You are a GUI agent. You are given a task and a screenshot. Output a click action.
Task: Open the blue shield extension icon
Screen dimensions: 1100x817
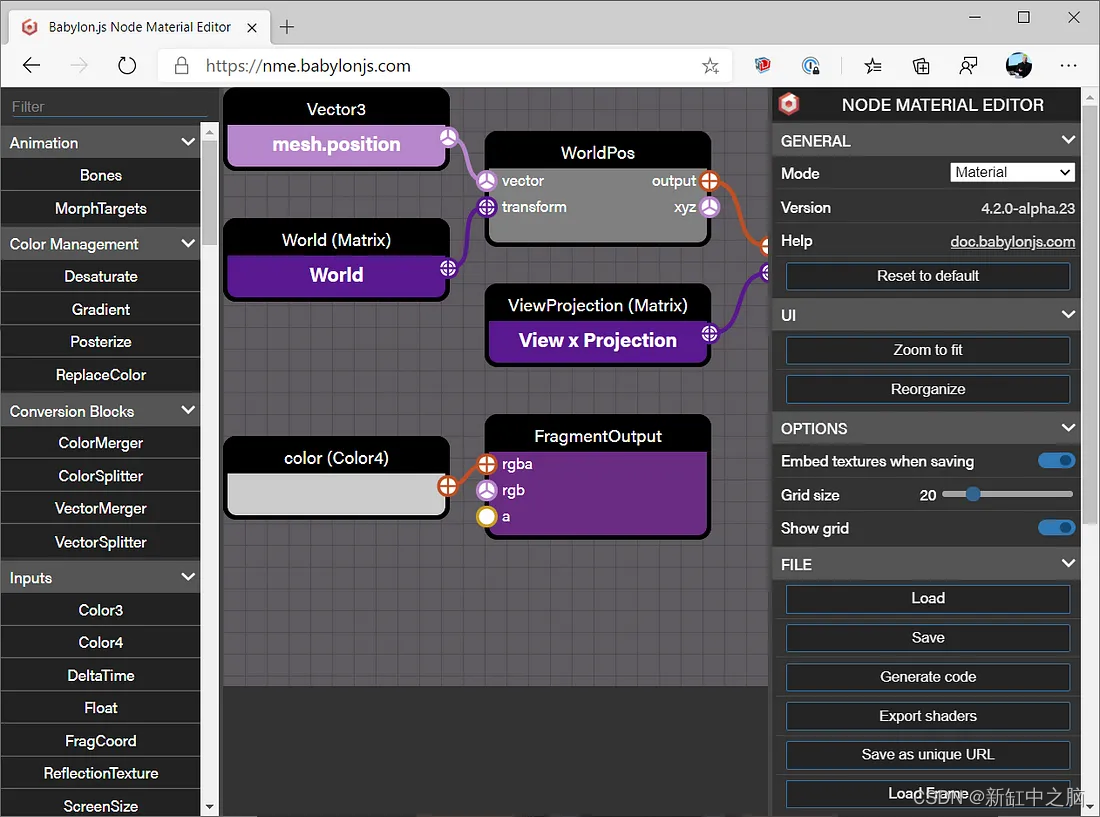[x=810, y=66]
